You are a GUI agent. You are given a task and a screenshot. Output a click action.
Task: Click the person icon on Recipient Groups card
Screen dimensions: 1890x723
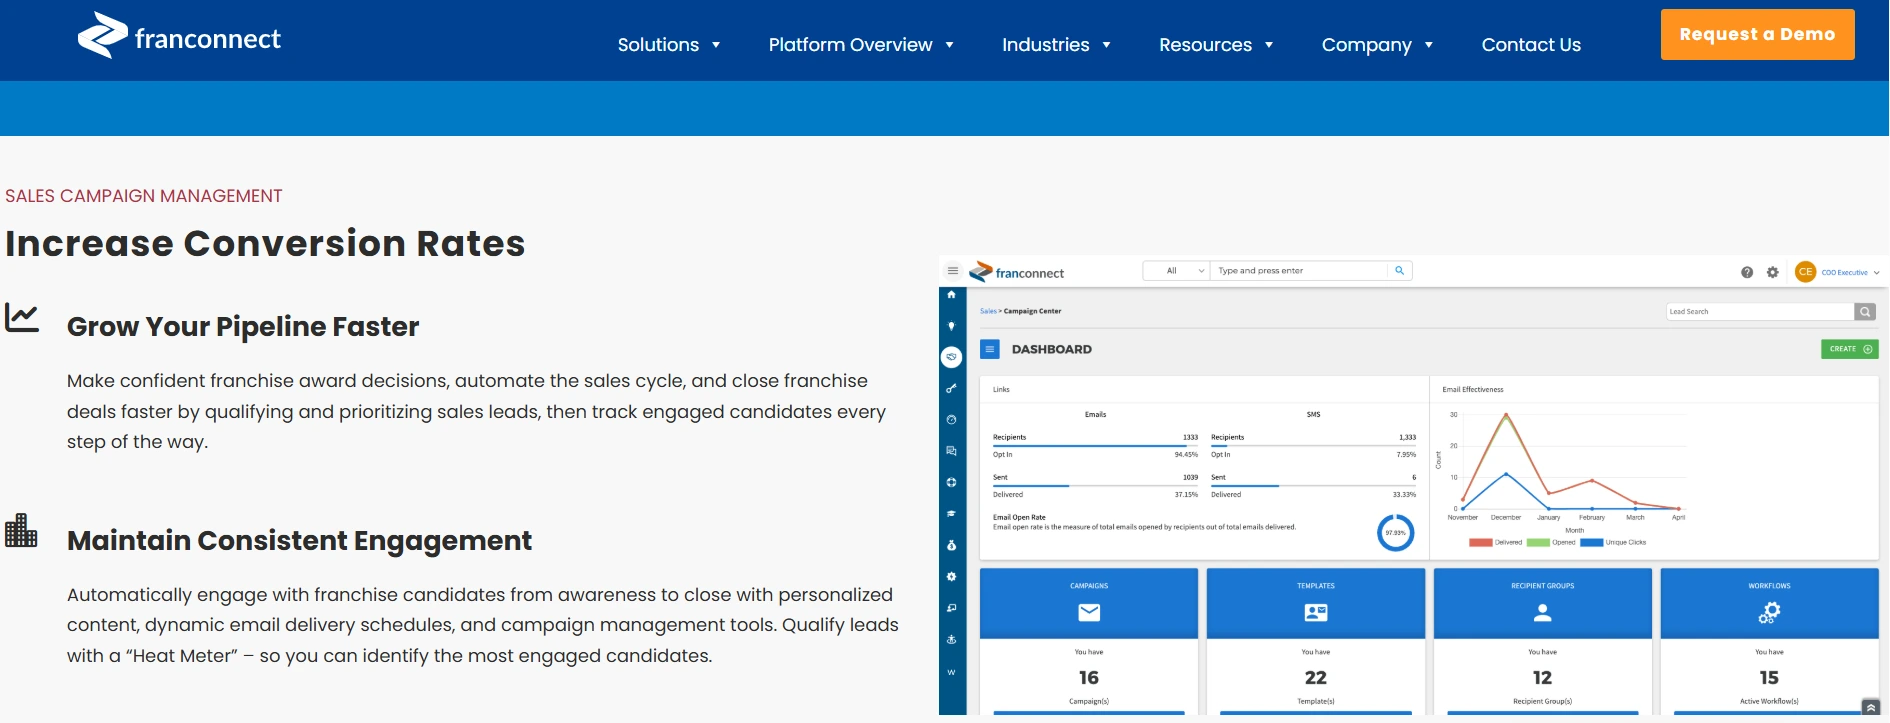pyautogui.click(x=1543, y=613)
